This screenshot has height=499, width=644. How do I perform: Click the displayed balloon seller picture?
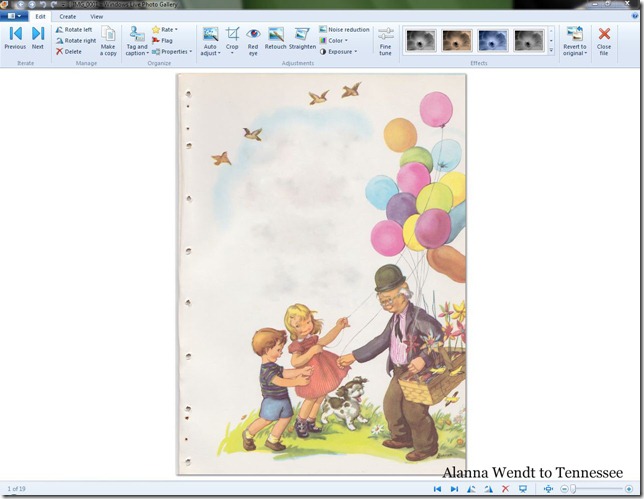point(322,274)
